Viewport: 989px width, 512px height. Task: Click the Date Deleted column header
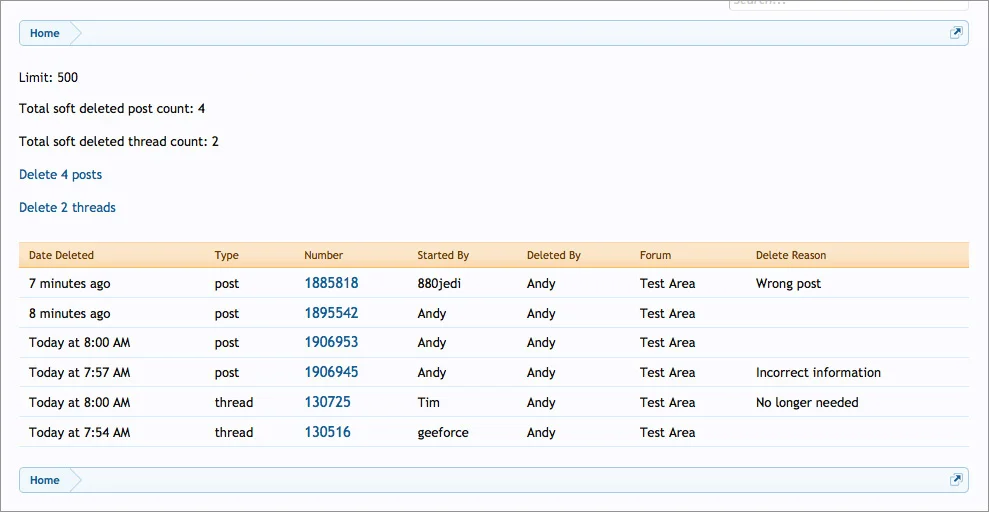point(61,255)
